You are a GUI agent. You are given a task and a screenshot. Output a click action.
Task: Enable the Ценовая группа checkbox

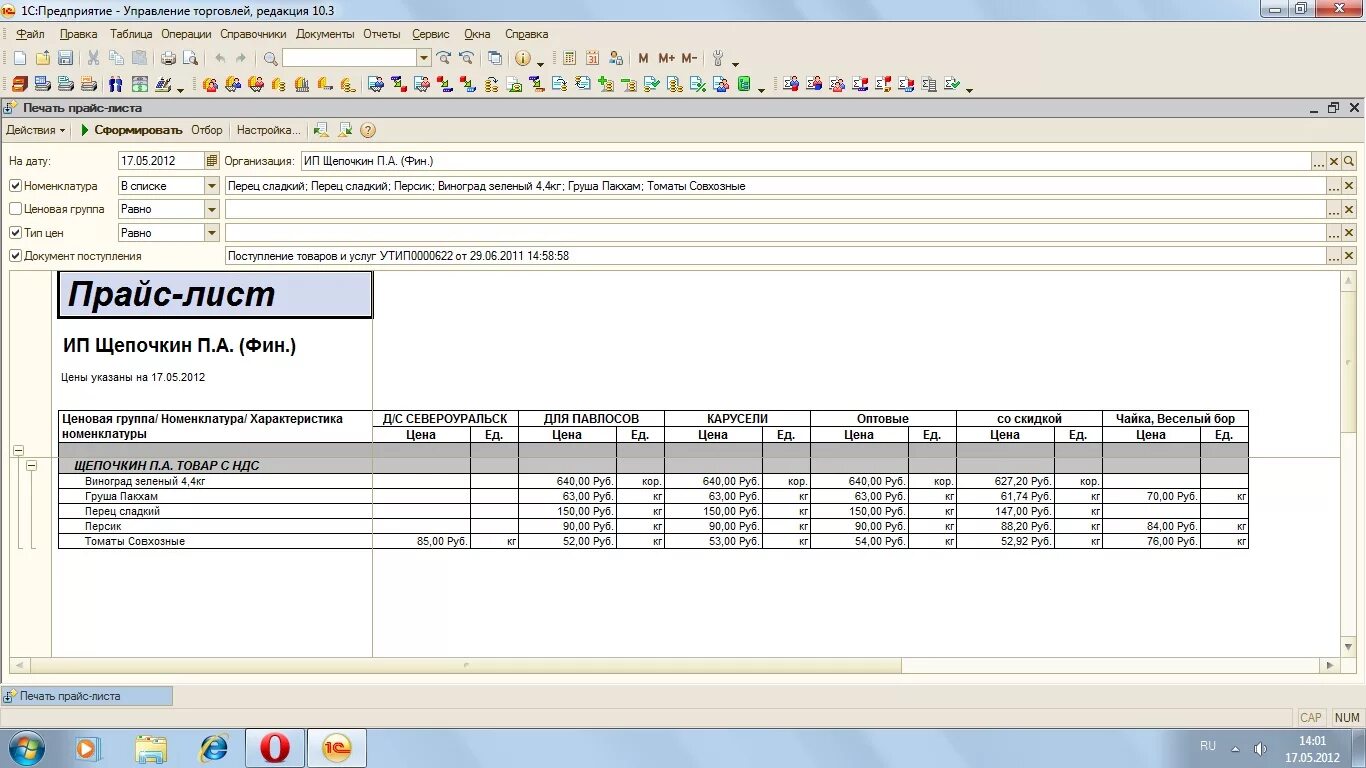click(x=15, y=209)
